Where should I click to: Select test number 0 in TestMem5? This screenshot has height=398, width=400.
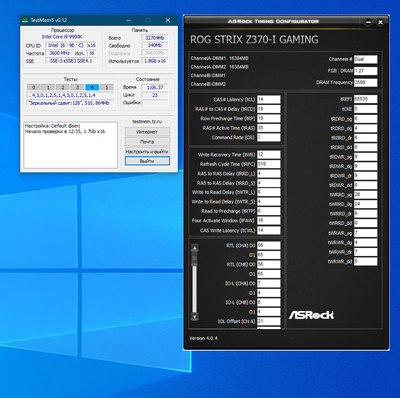point(34,87)
